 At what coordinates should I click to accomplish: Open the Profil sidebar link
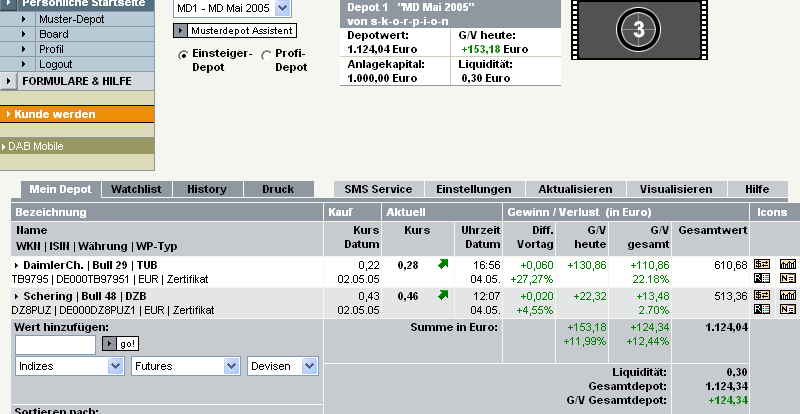point(52,49)
